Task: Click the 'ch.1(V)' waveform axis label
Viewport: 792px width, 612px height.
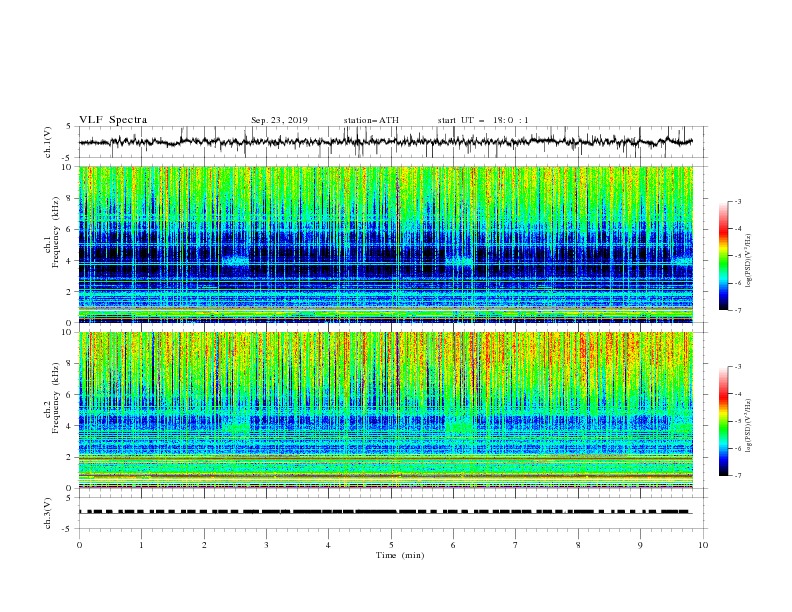Action: (48, 142)
